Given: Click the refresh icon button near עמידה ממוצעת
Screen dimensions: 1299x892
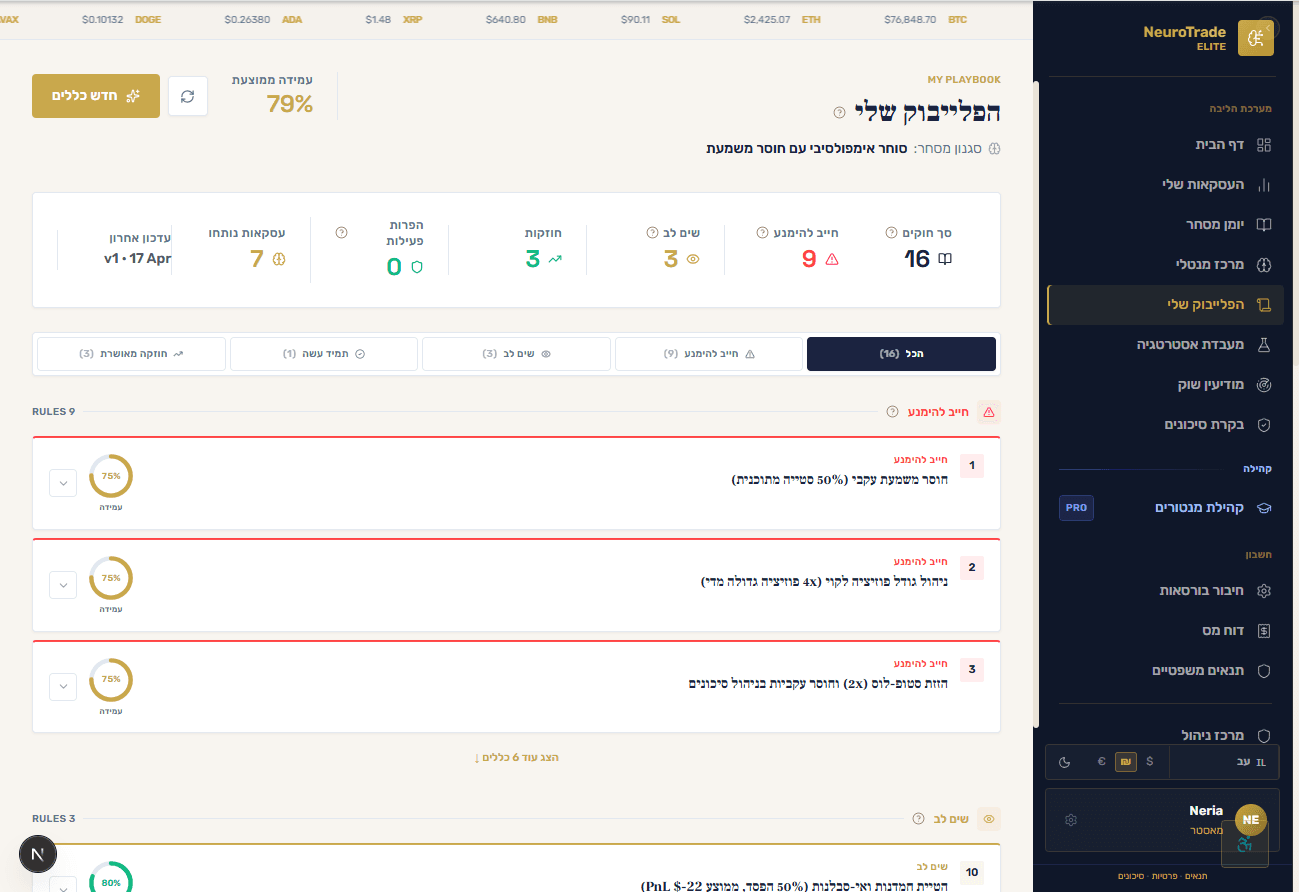Looking at the screenshot, I should (x=188, y=96).
